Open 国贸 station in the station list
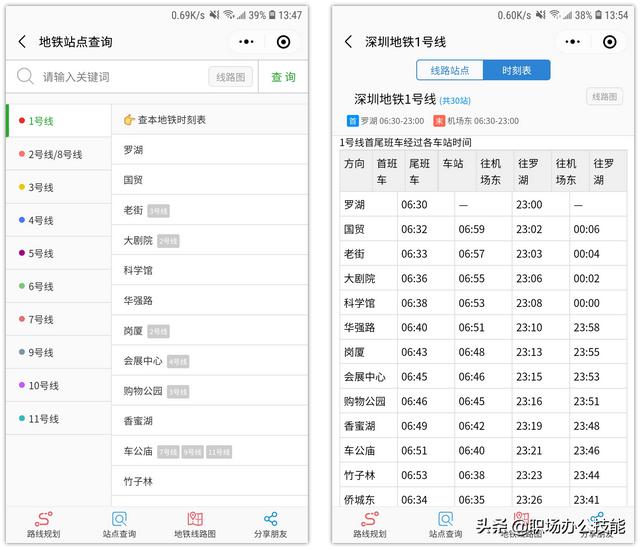The height and width of the screenshot is (549, 640). click(x=210, y=180)
